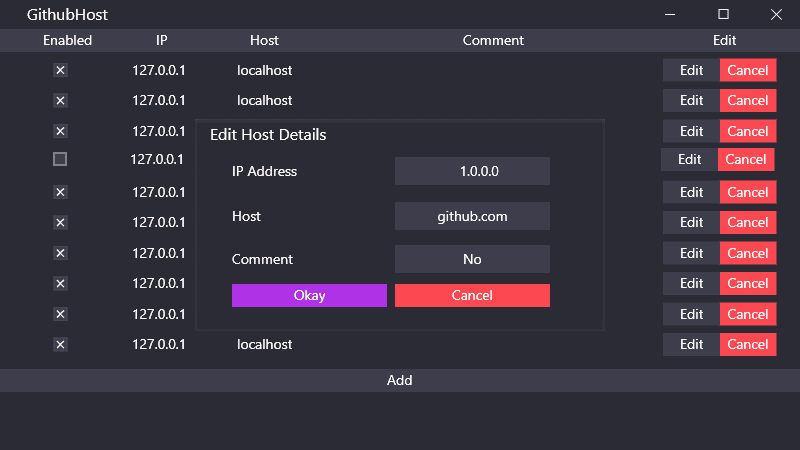Cancel the Edit Host Details dialog
Screen dimensions: 800x450
pos(472,295)
